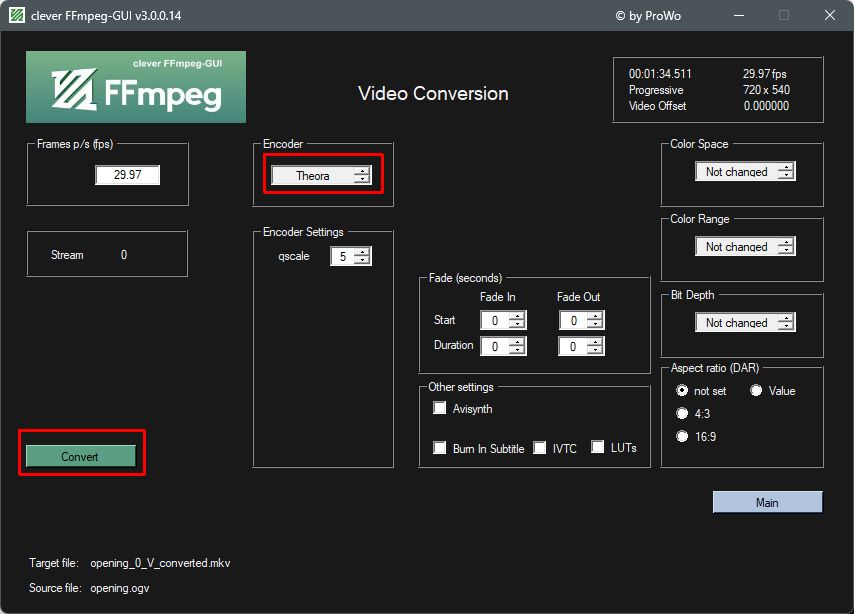The height and width of the screenshot is (614, 854).
Task: Step the Bit Depth spinner arrows
Action: point(786,323)
